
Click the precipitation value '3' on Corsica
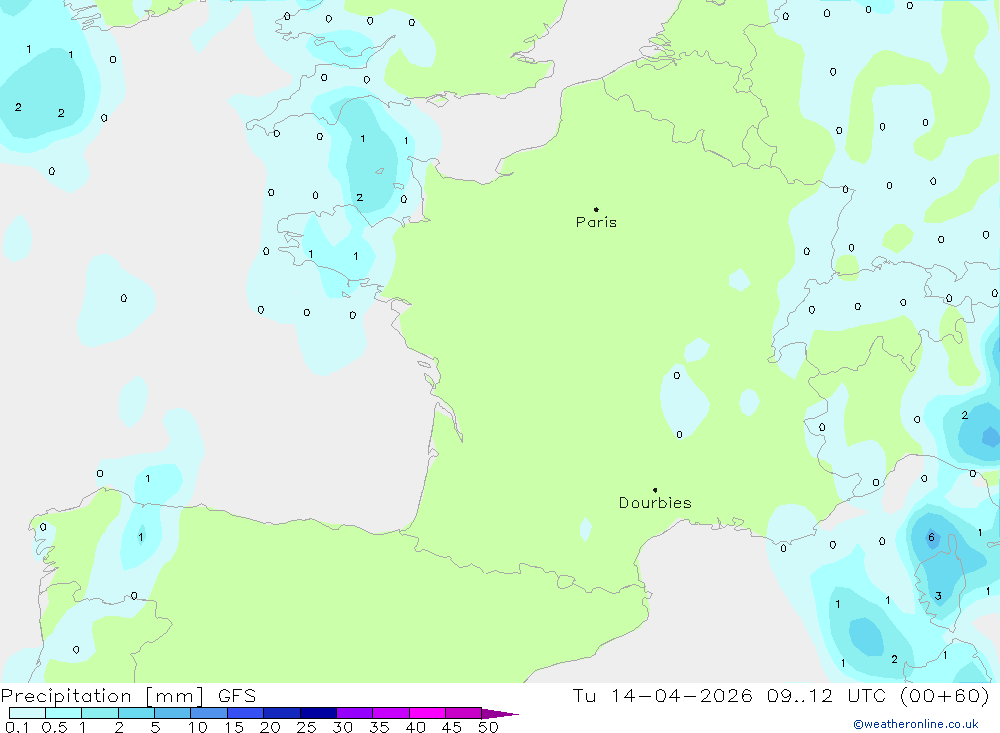coord(938,596)
